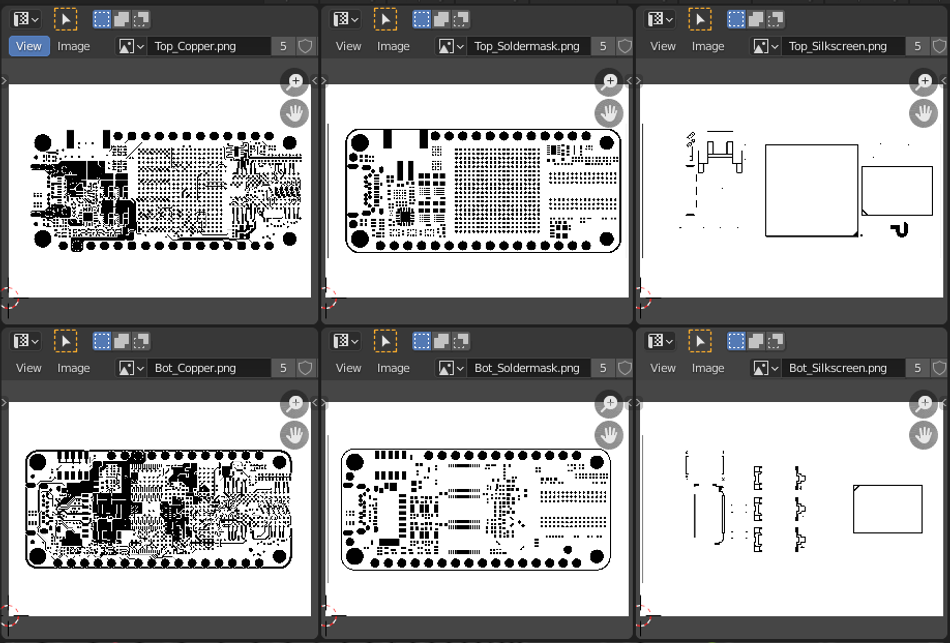Click the large square outline in Top_Silkscreen image
This screenshot has width=950, height=643.
click(x=811, y=190)
